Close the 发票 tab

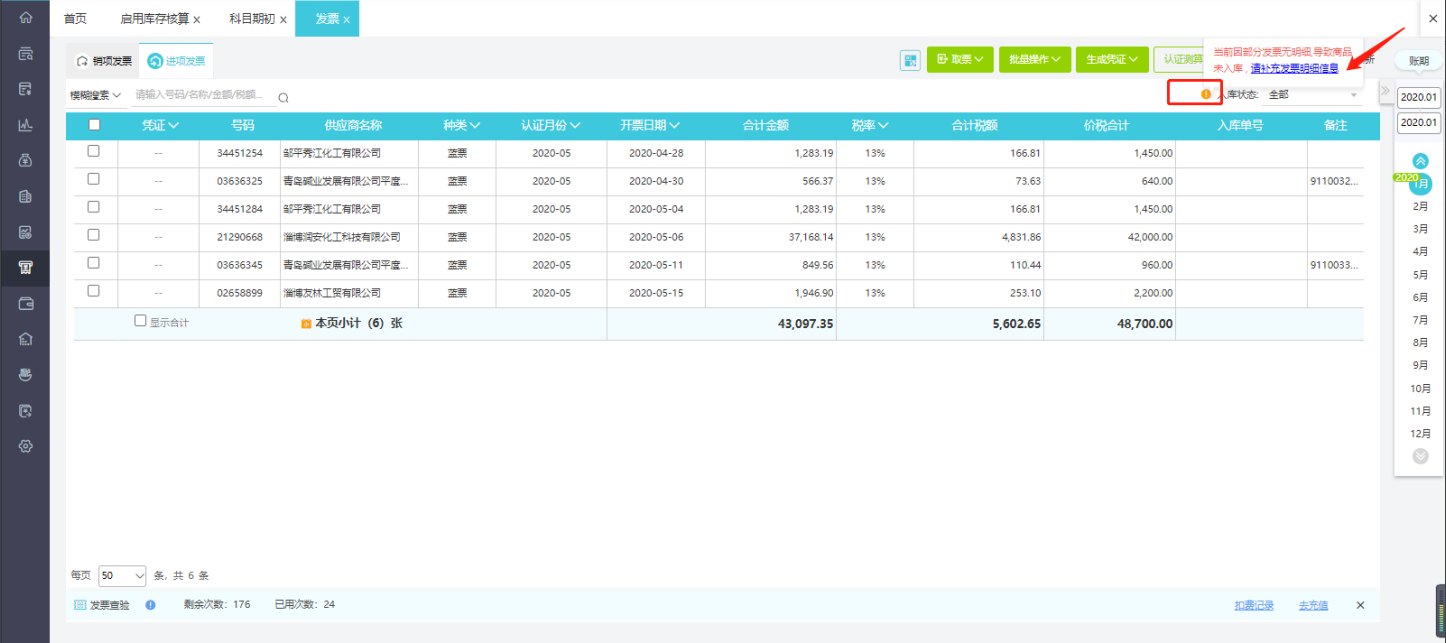(346, 20)
